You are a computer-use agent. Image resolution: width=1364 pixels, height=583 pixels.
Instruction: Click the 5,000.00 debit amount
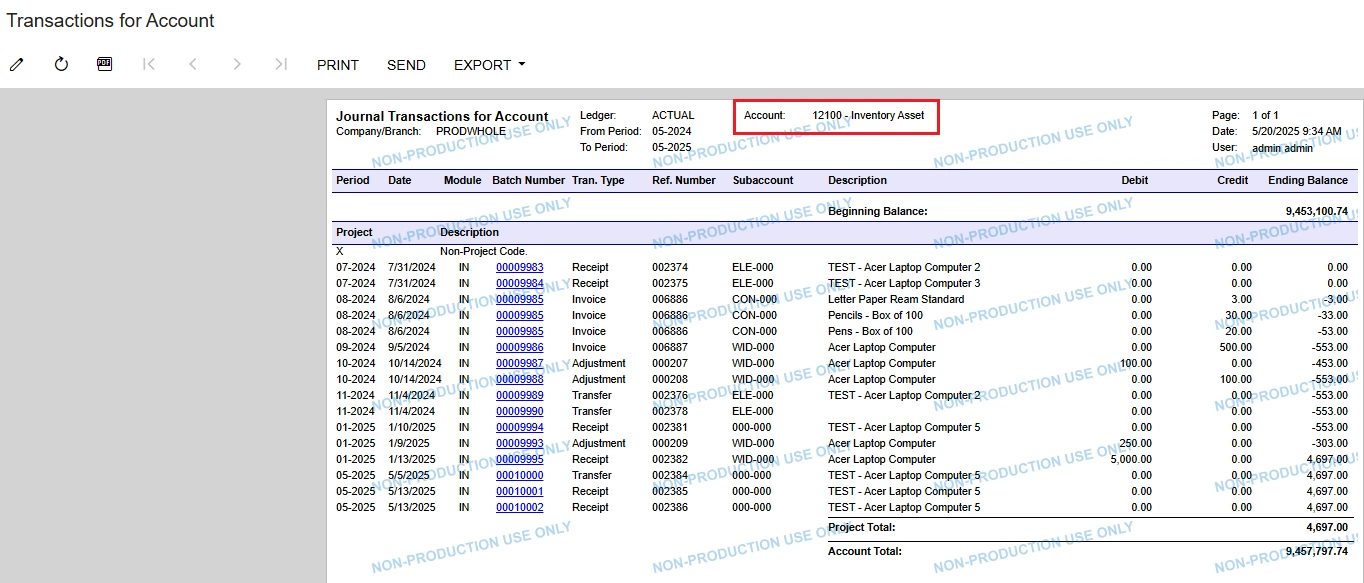1131,459
